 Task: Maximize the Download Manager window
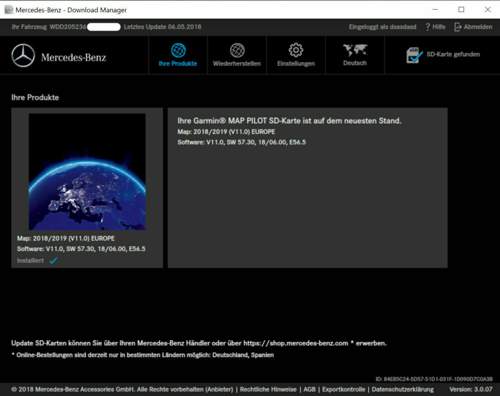461,10
